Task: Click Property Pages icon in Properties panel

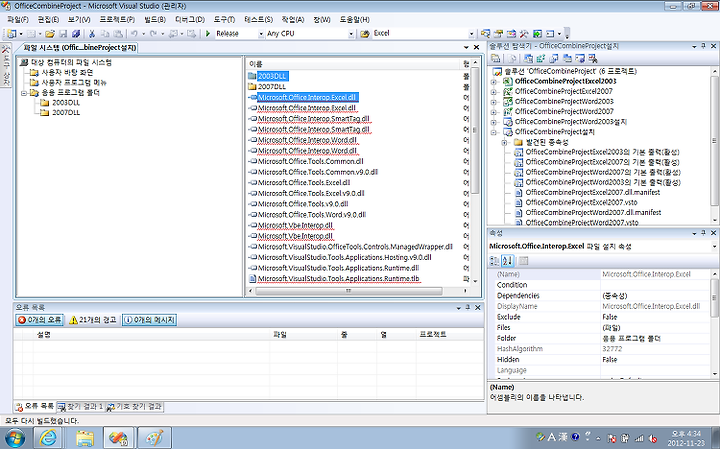Action: pyautogui.click(x=523, y=261)
